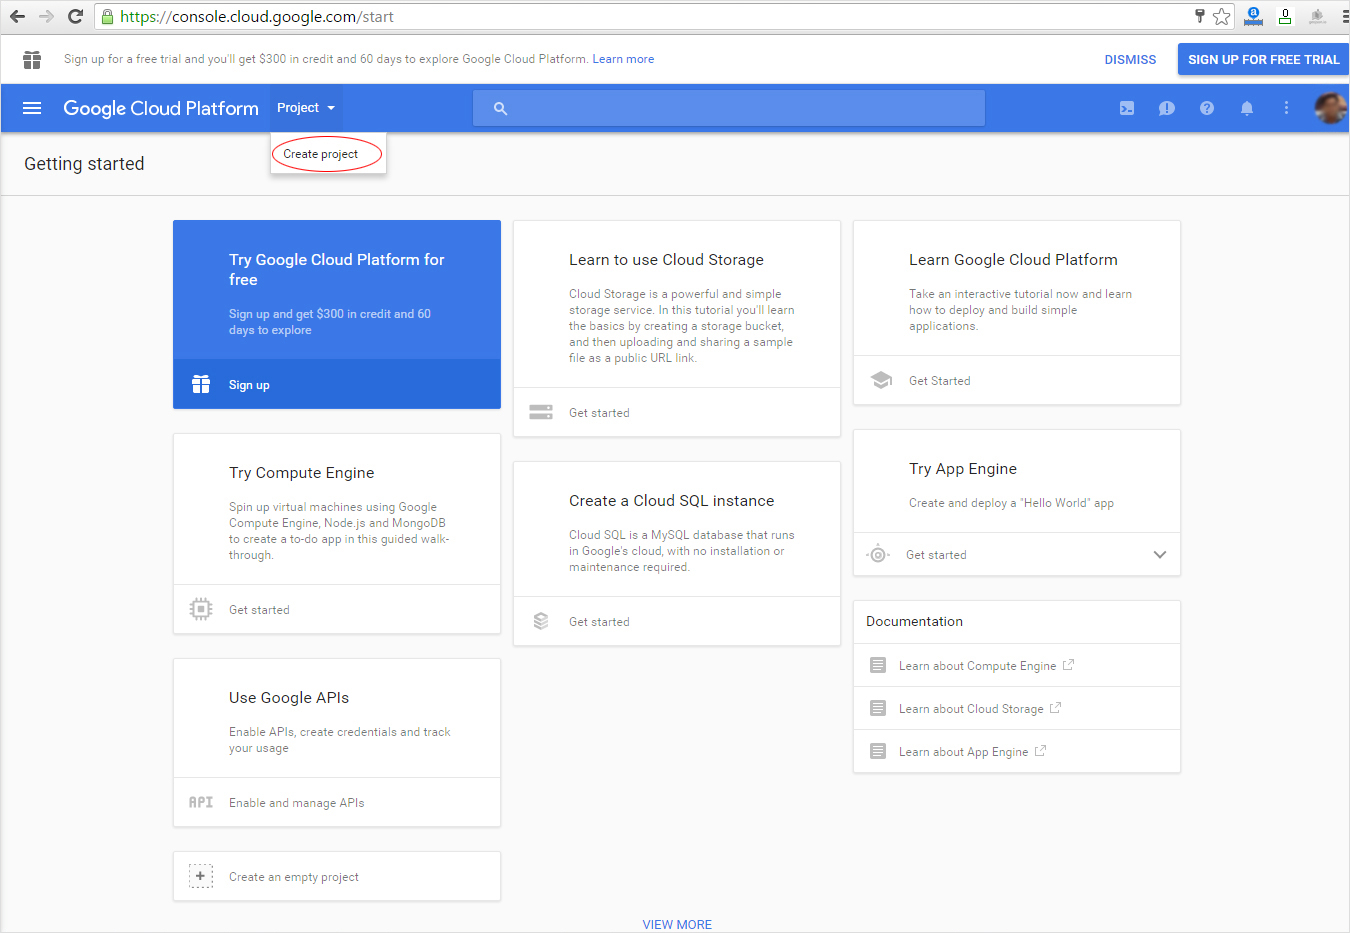Click Get Started under Learn Google Cloud Platform
The width and height of the screenshot is (1350, 933).
(939, 381)
